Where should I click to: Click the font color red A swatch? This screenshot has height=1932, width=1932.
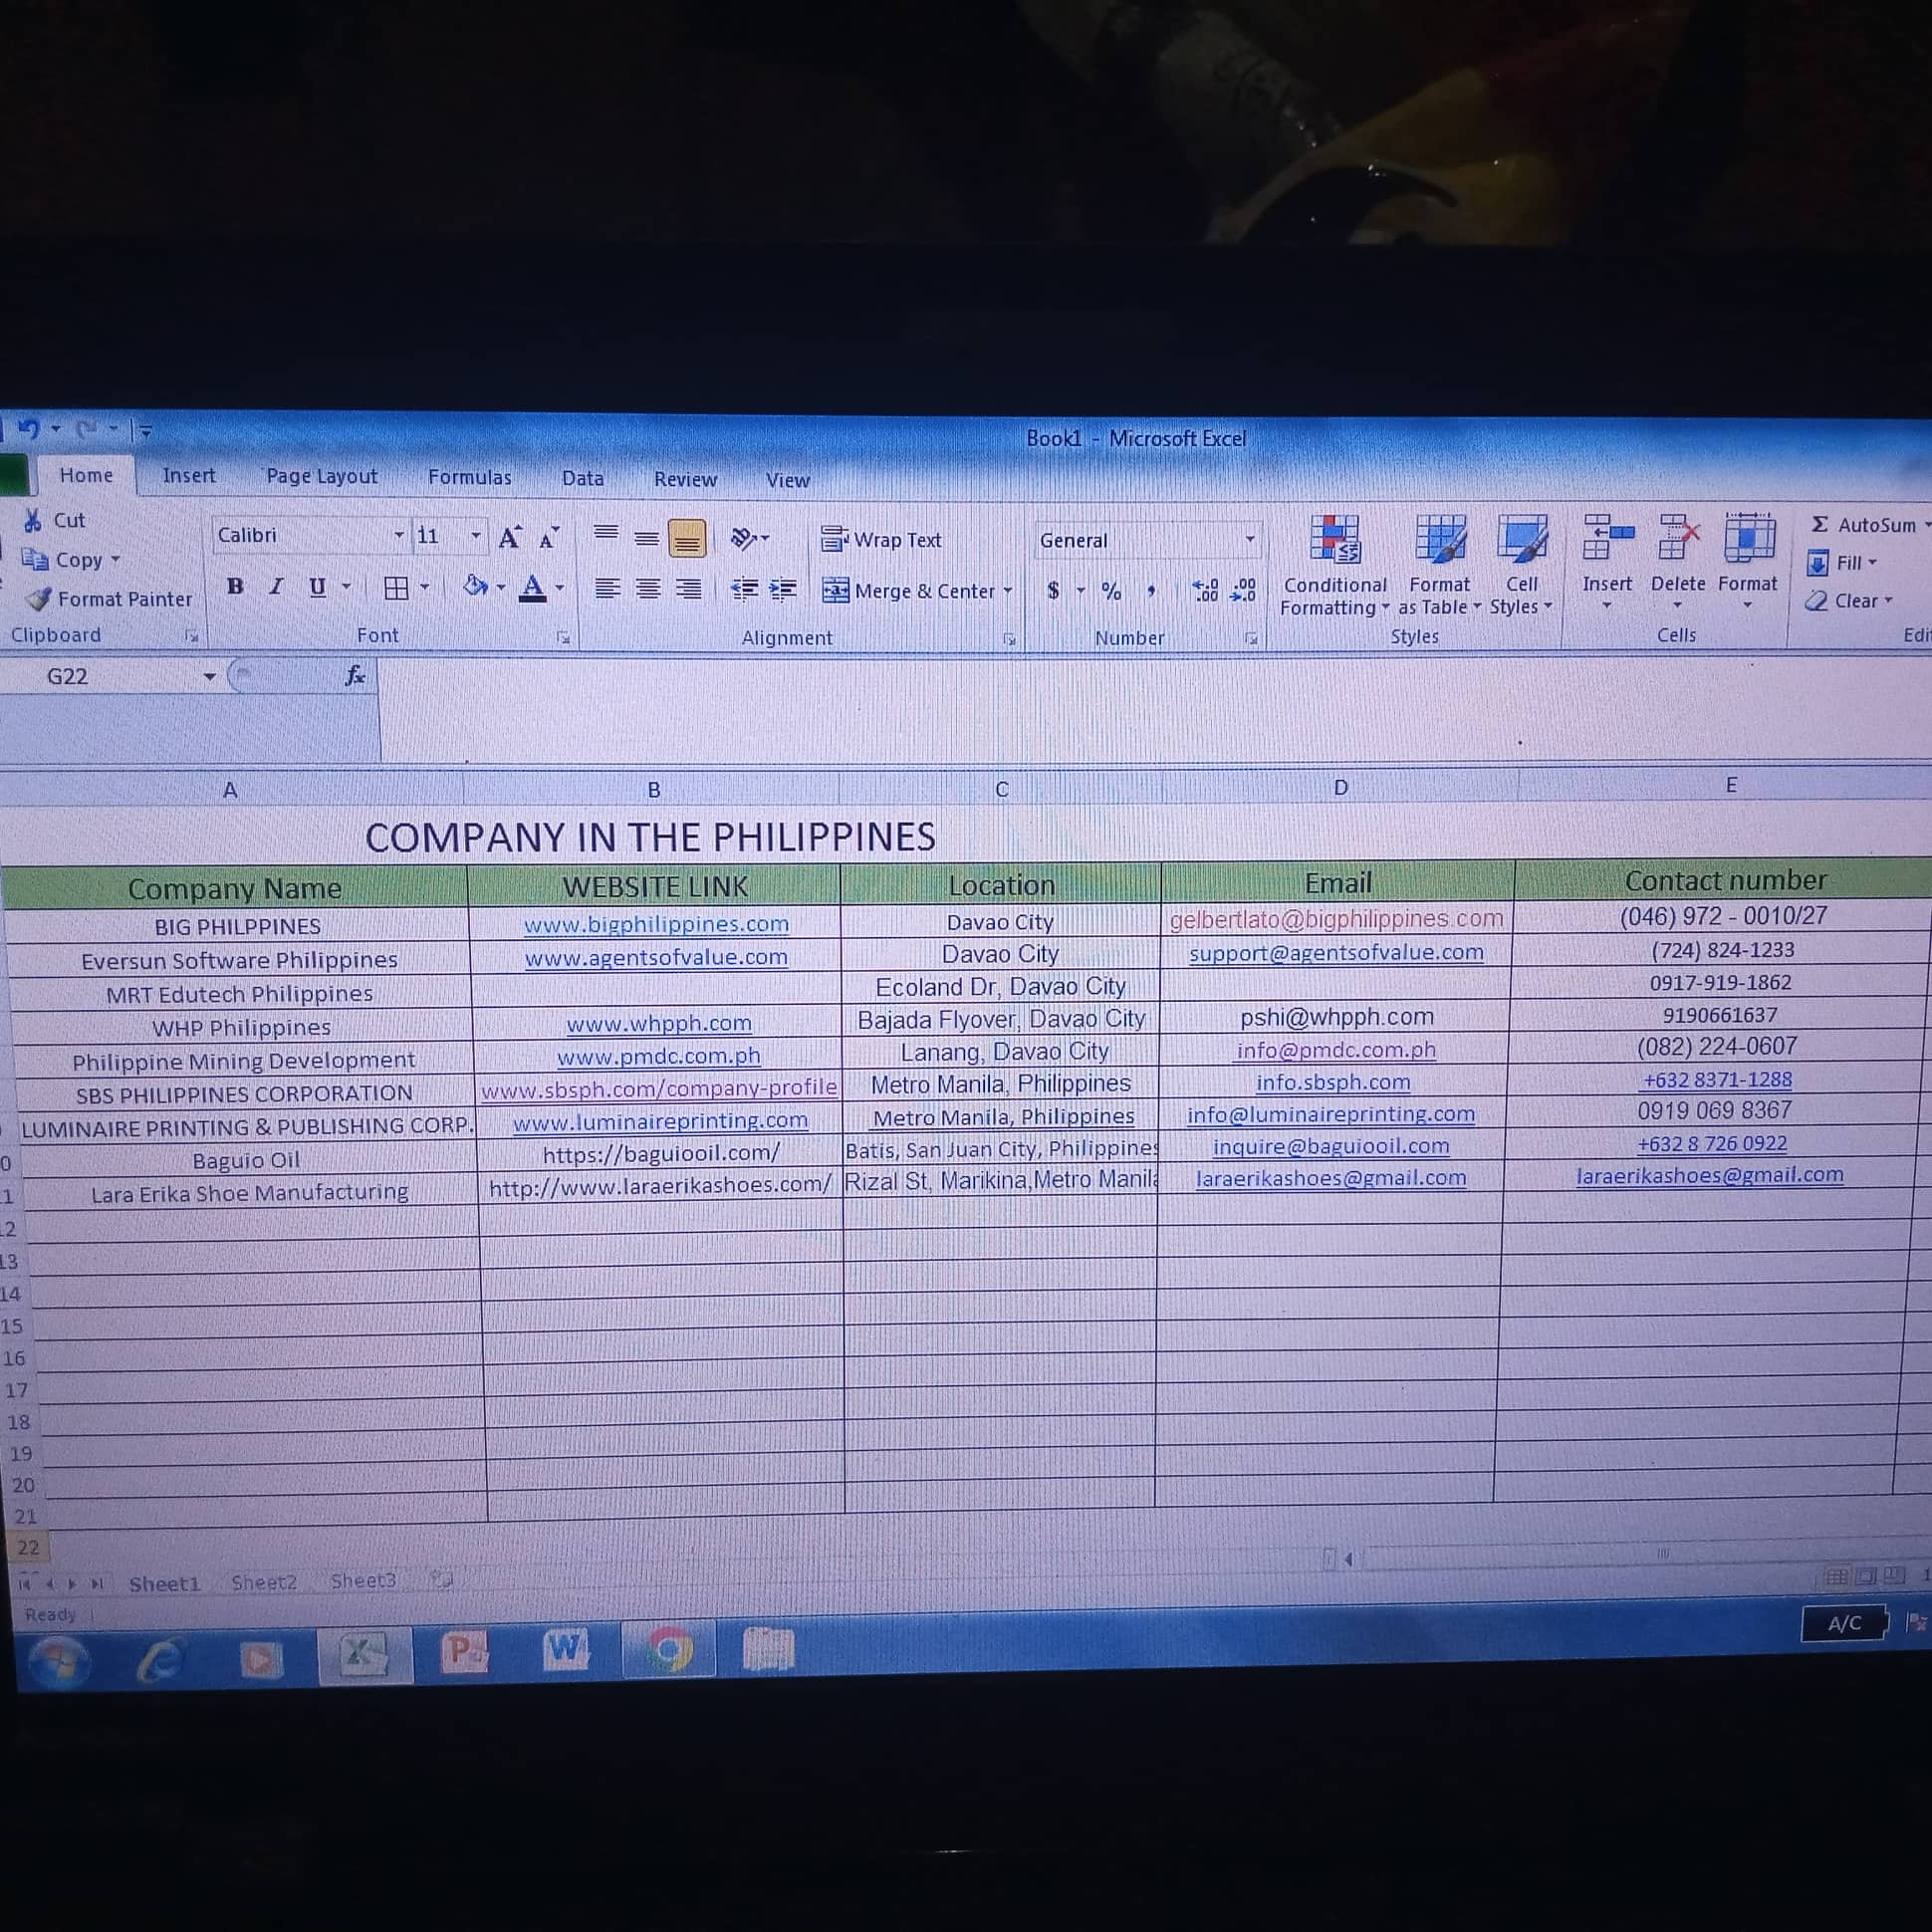coord(533,587)
